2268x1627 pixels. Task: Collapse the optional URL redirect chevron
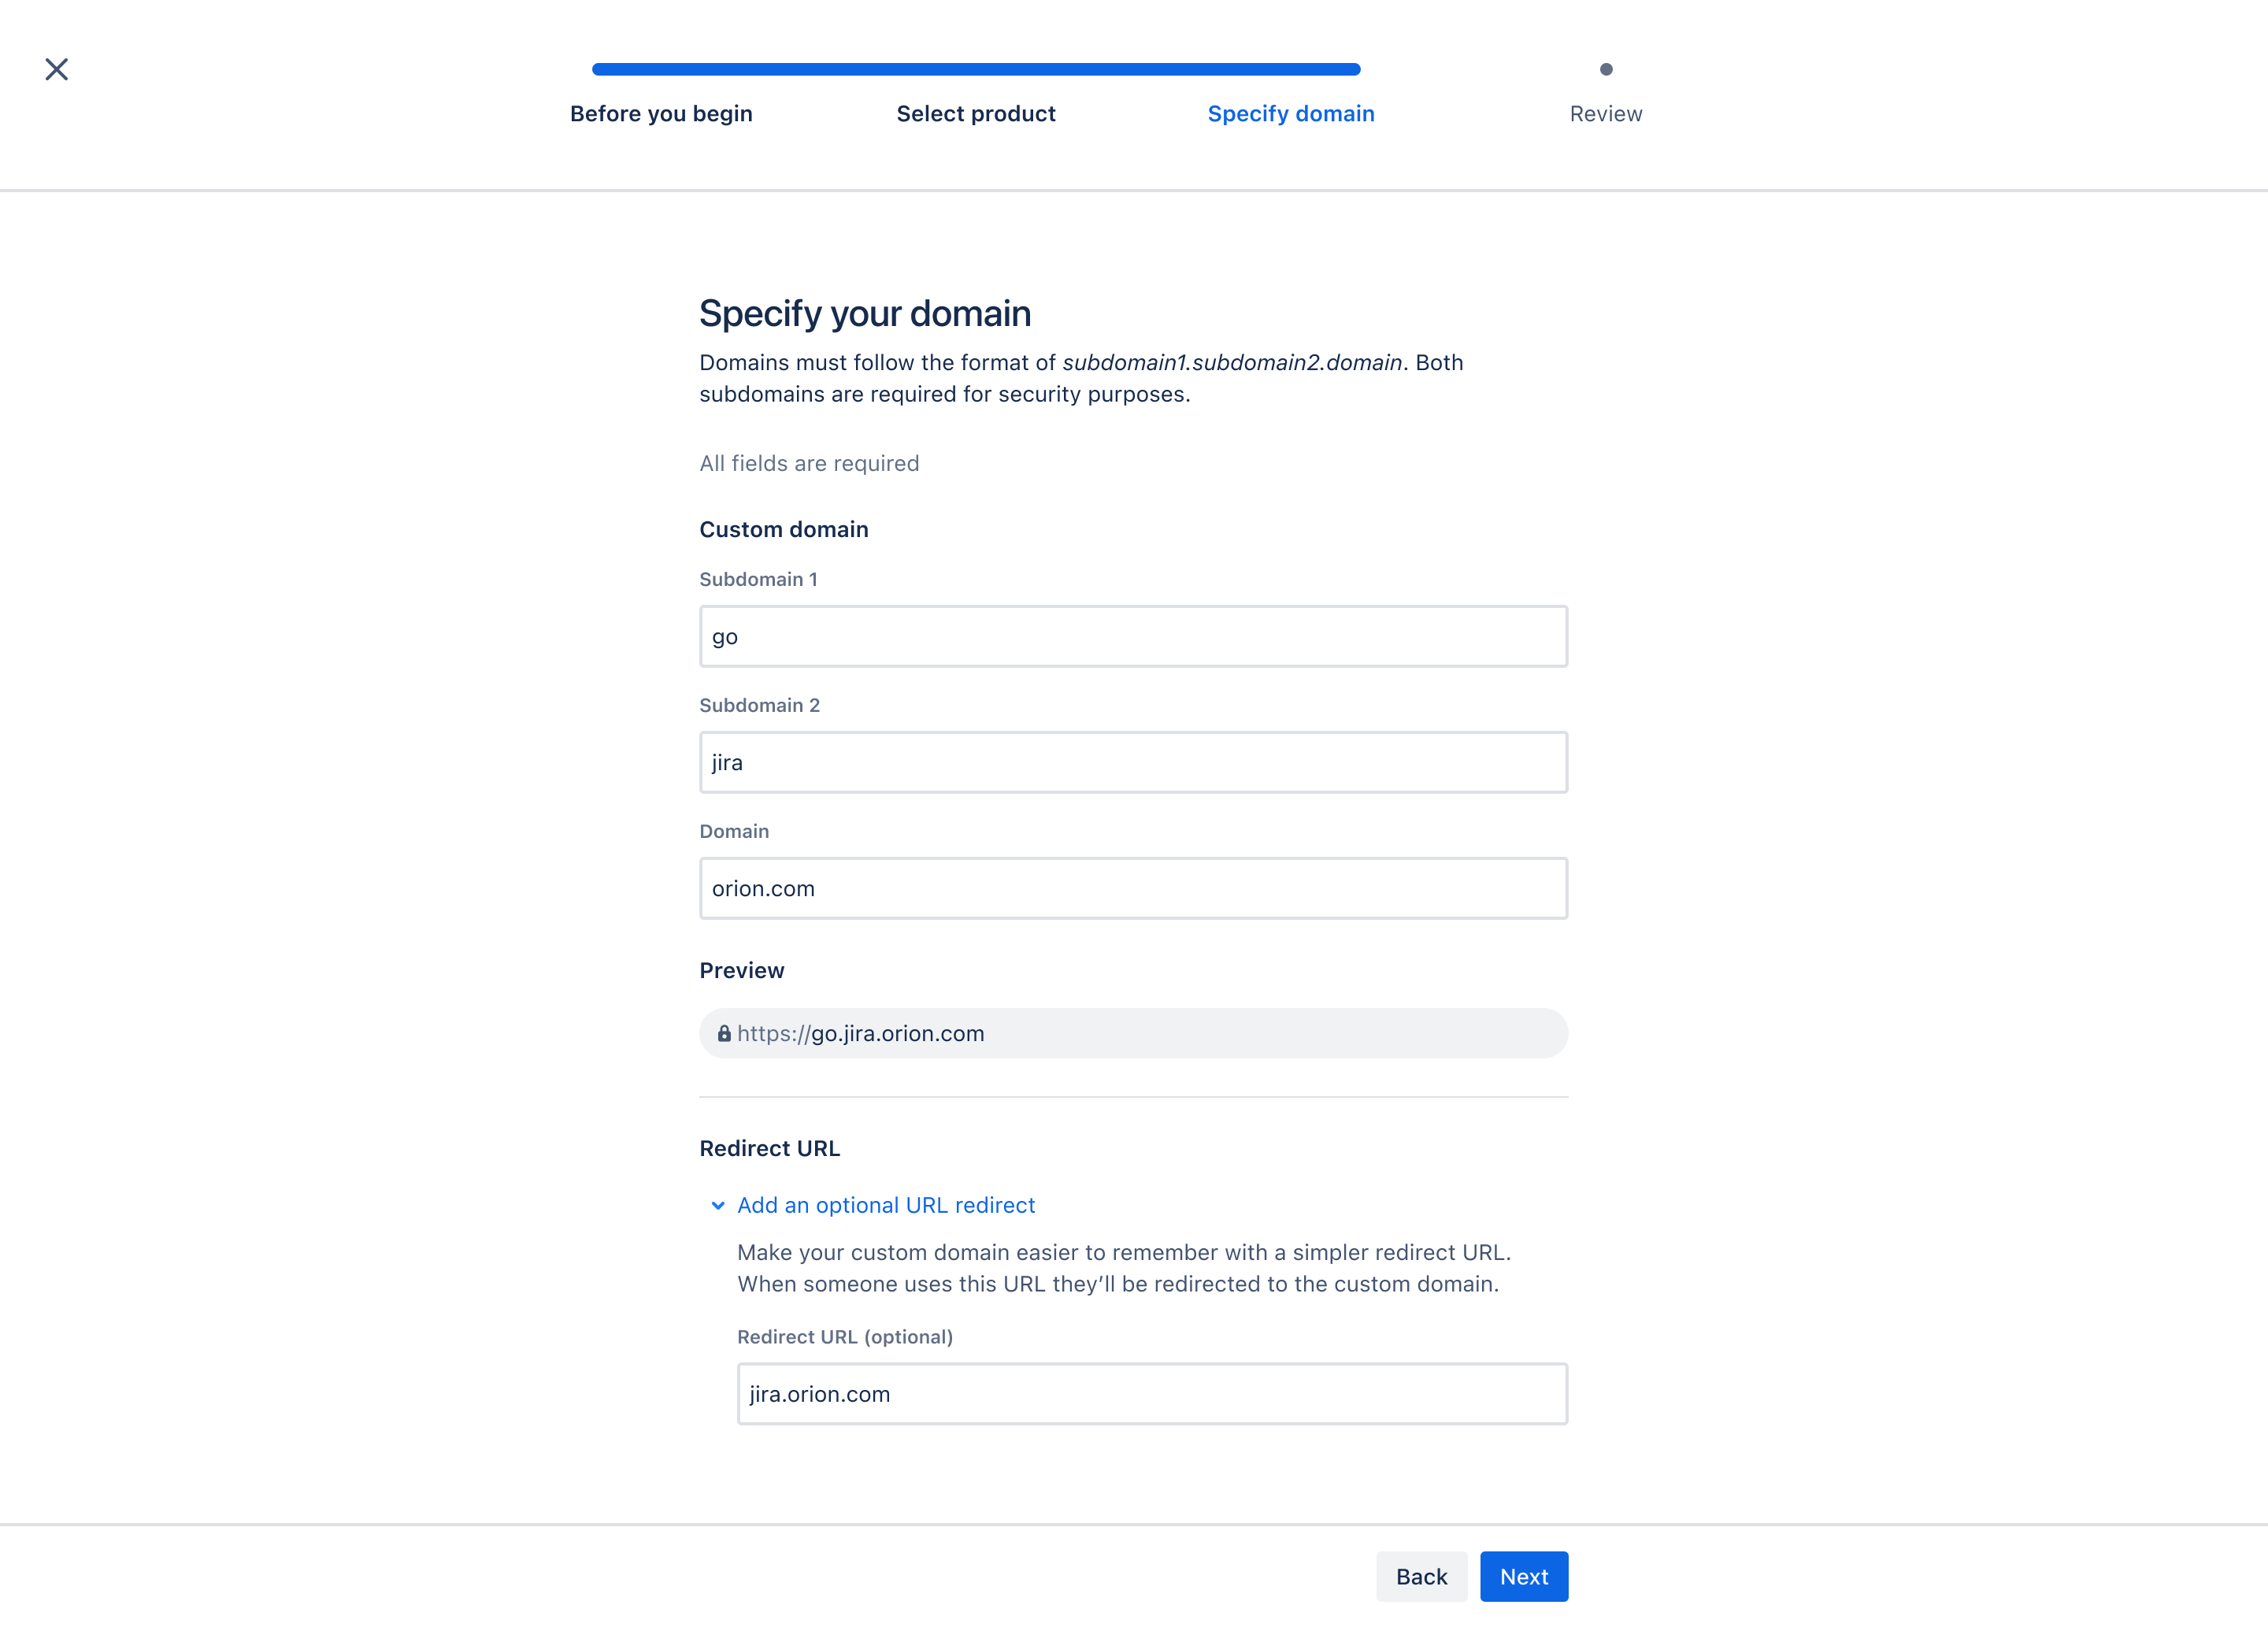pos(718,1205)
